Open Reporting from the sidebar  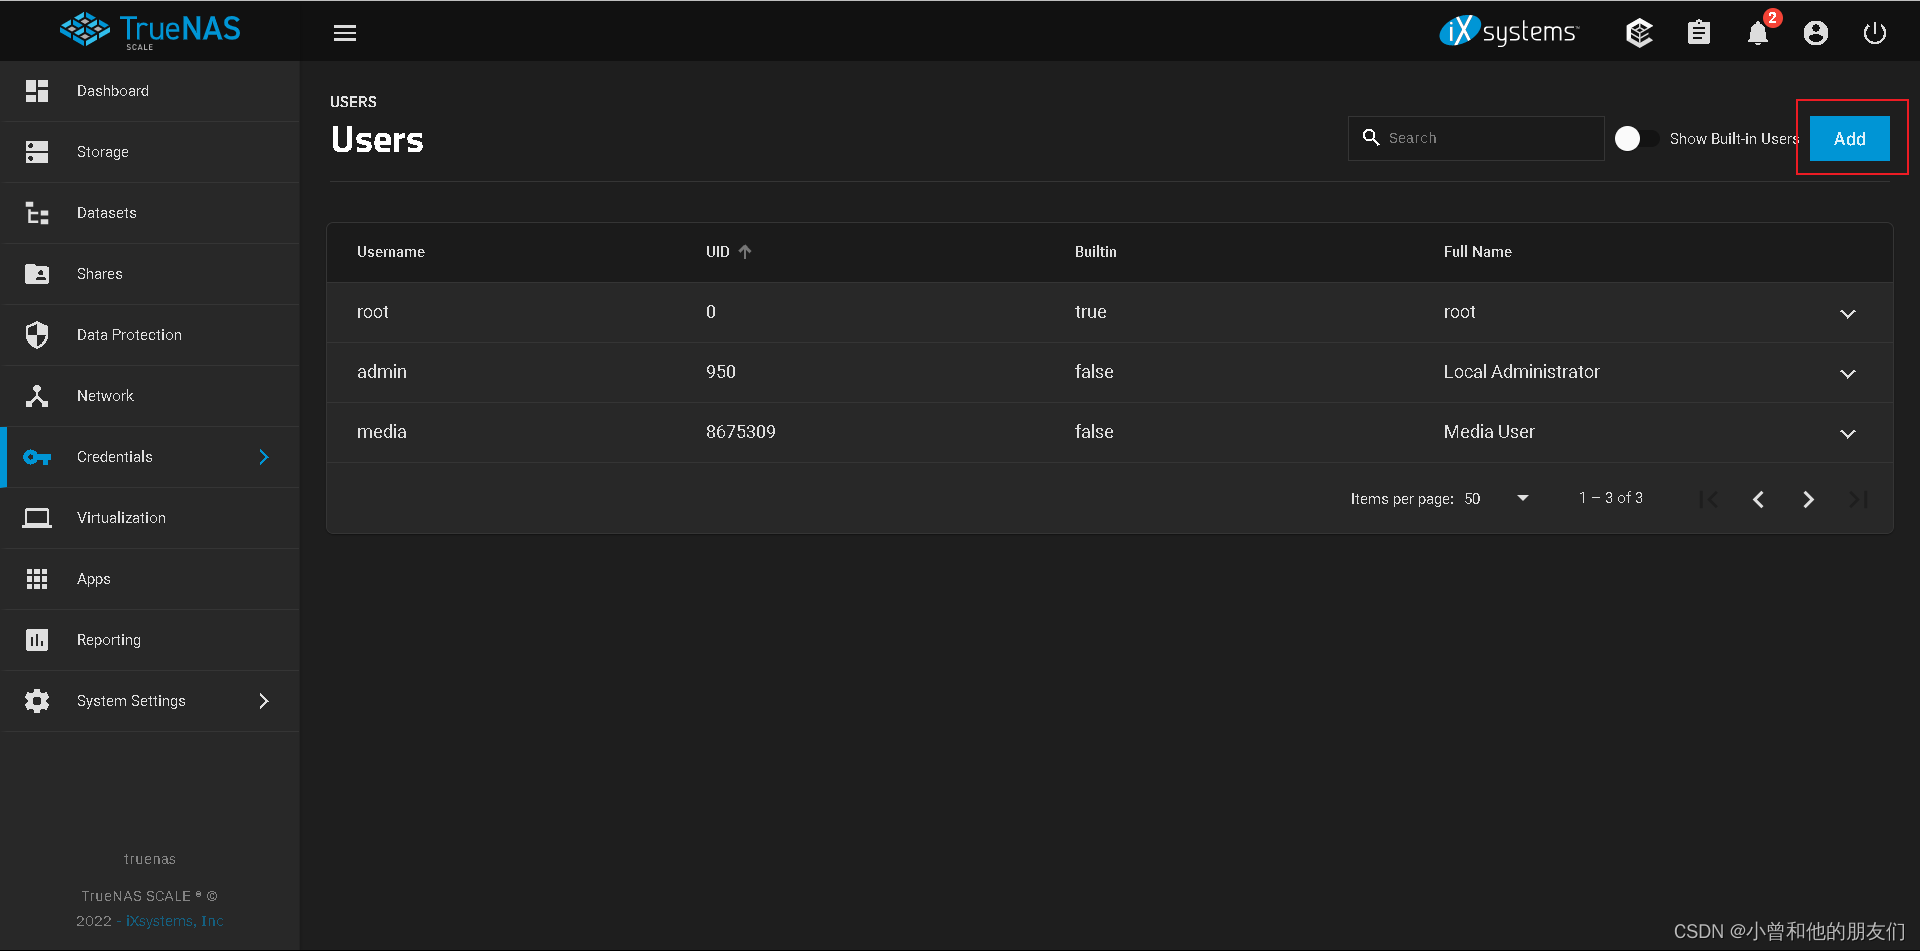tap(152, 640)
